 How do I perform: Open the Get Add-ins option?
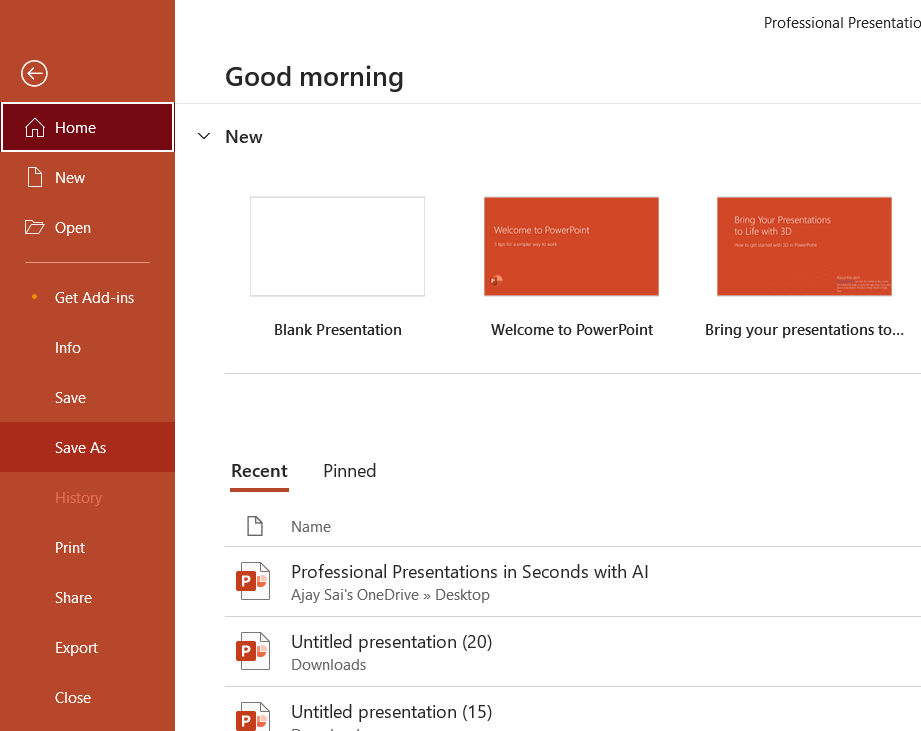94,298
